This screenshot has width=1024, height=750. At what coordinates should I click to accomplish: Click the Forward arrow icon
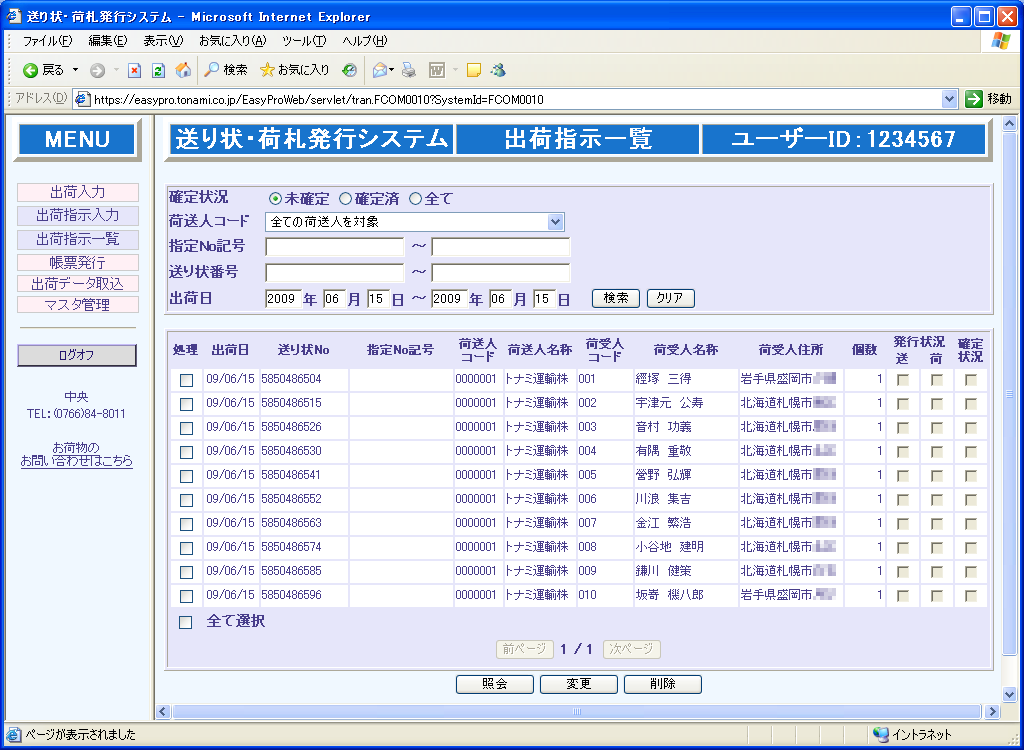(97, 71)
